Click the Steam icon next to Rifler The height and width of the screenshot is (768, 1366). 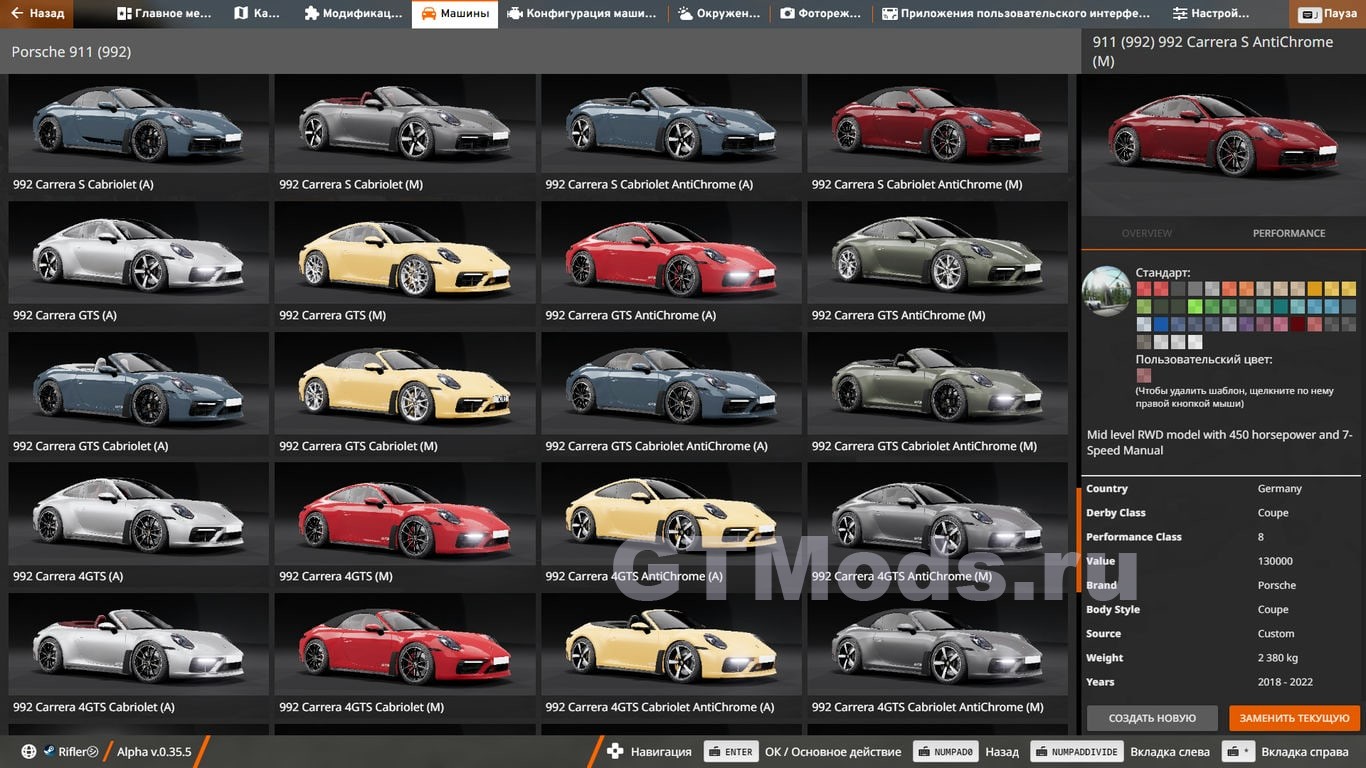tap(48, 751)
